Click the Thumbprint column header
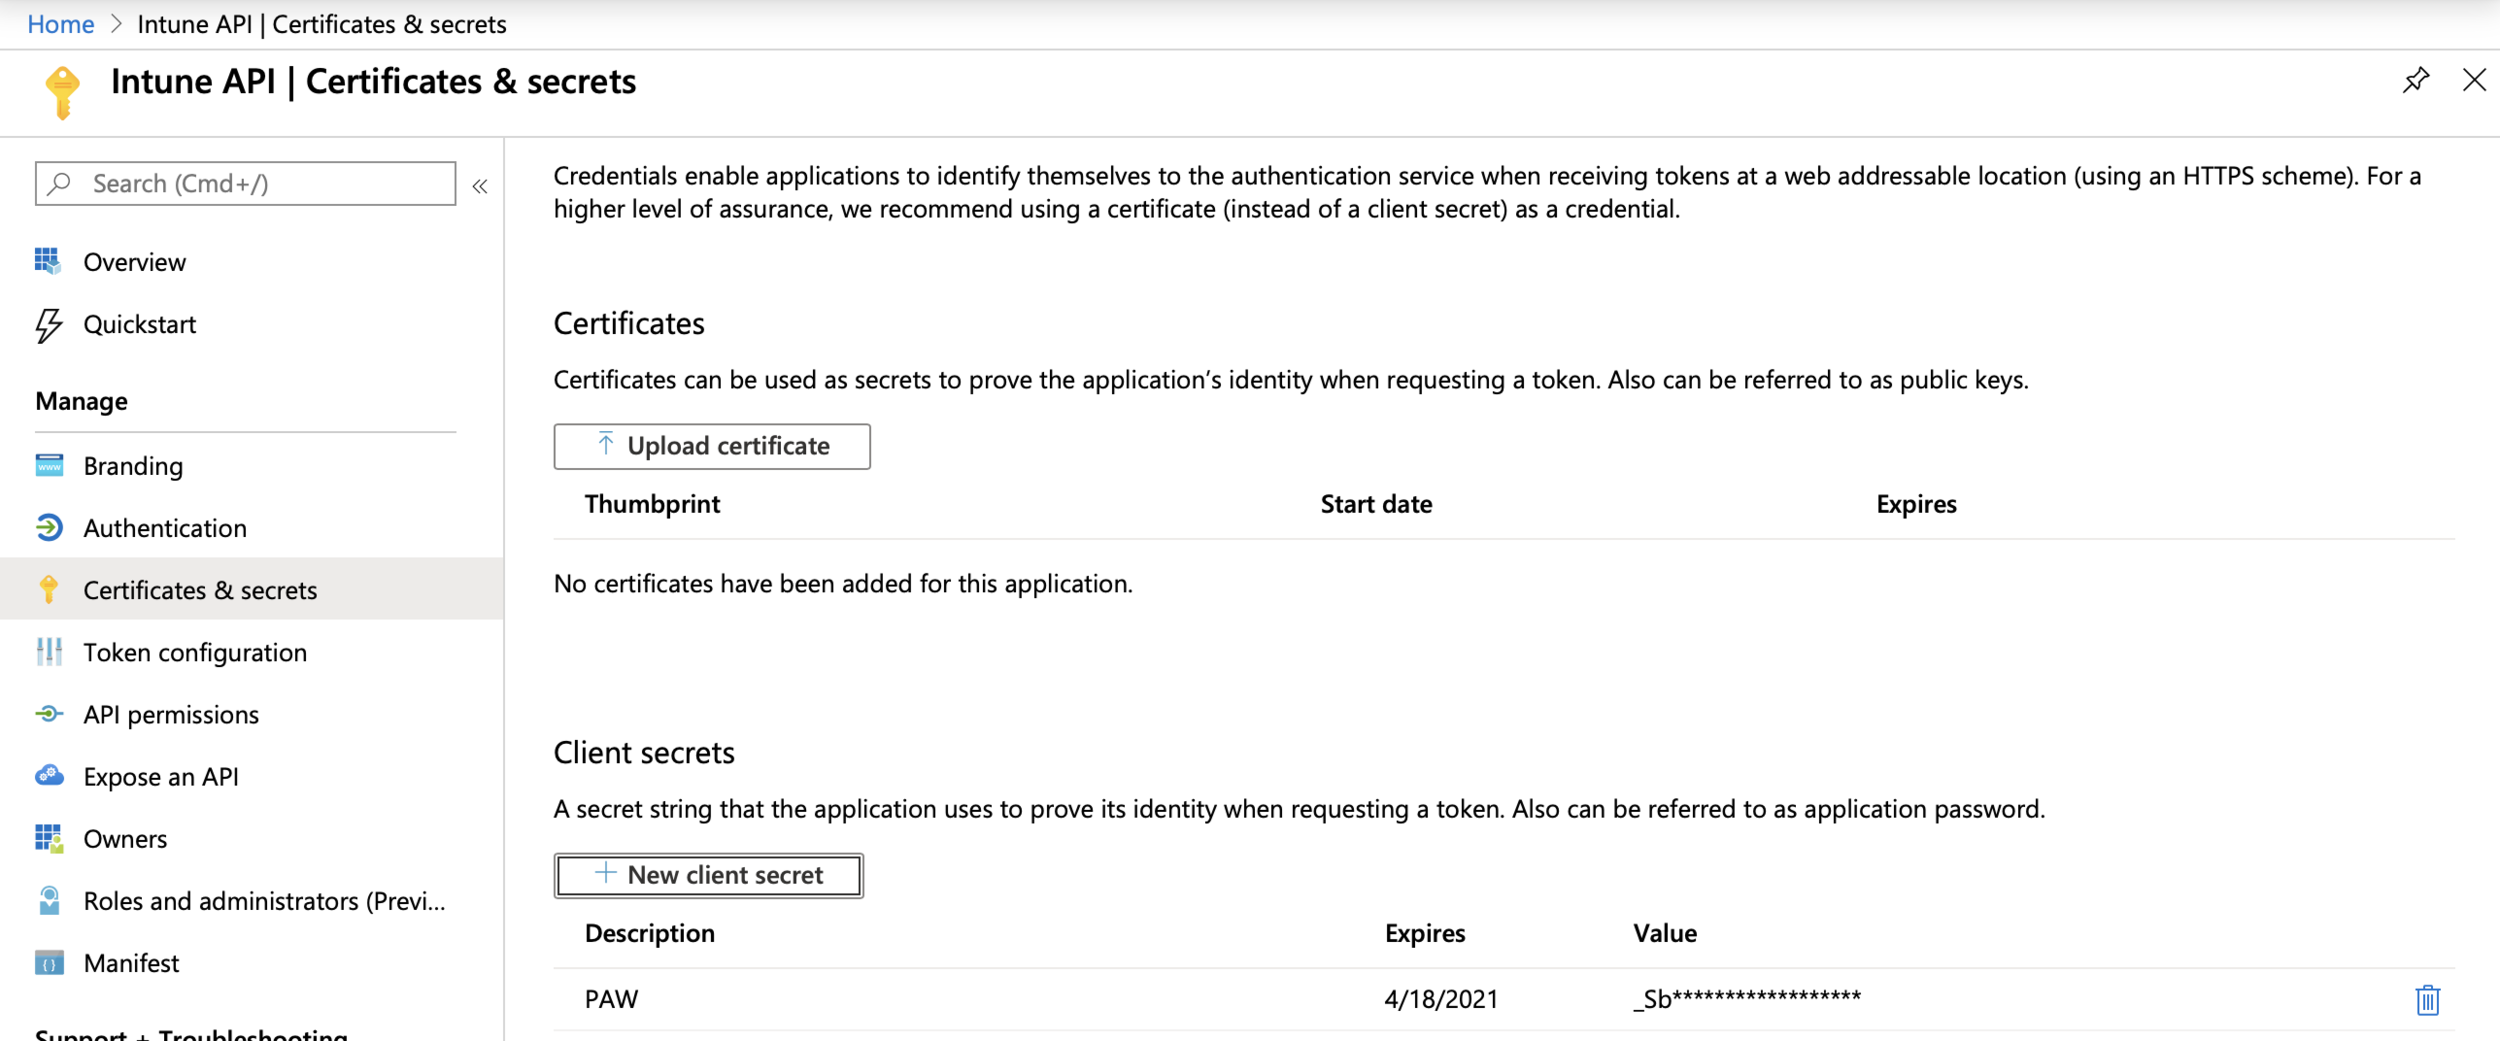Image resolution: width=2500 pixels, height=1041 pixels. tap(652, 504)
